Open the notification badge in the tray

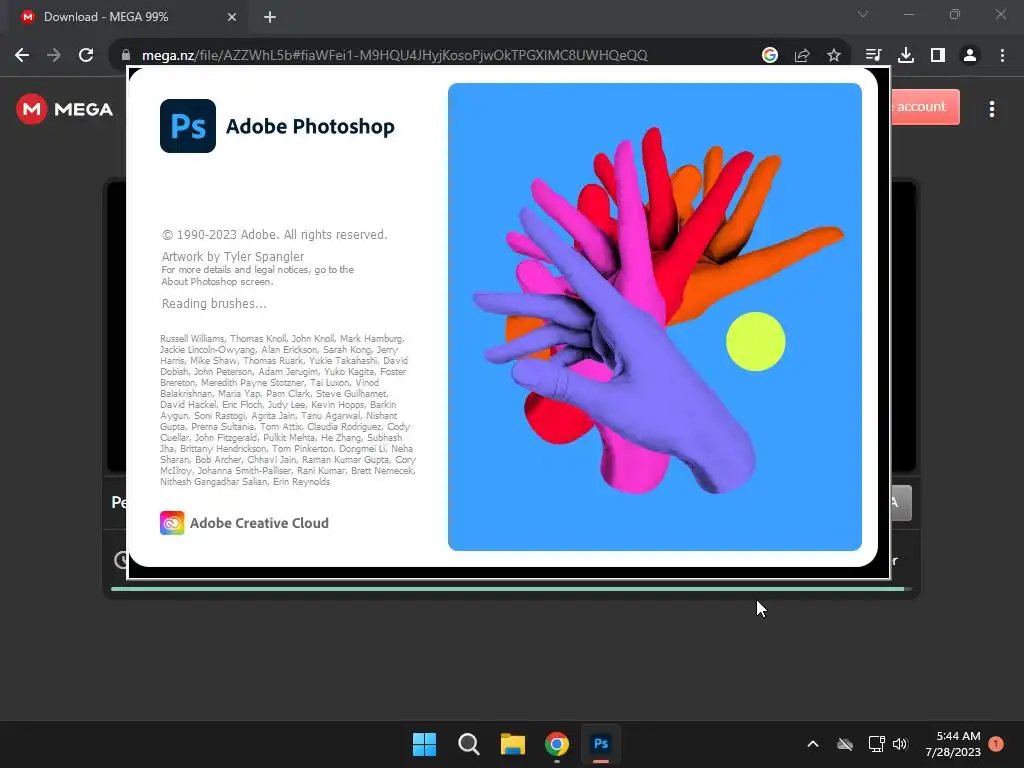coord(996,744)
